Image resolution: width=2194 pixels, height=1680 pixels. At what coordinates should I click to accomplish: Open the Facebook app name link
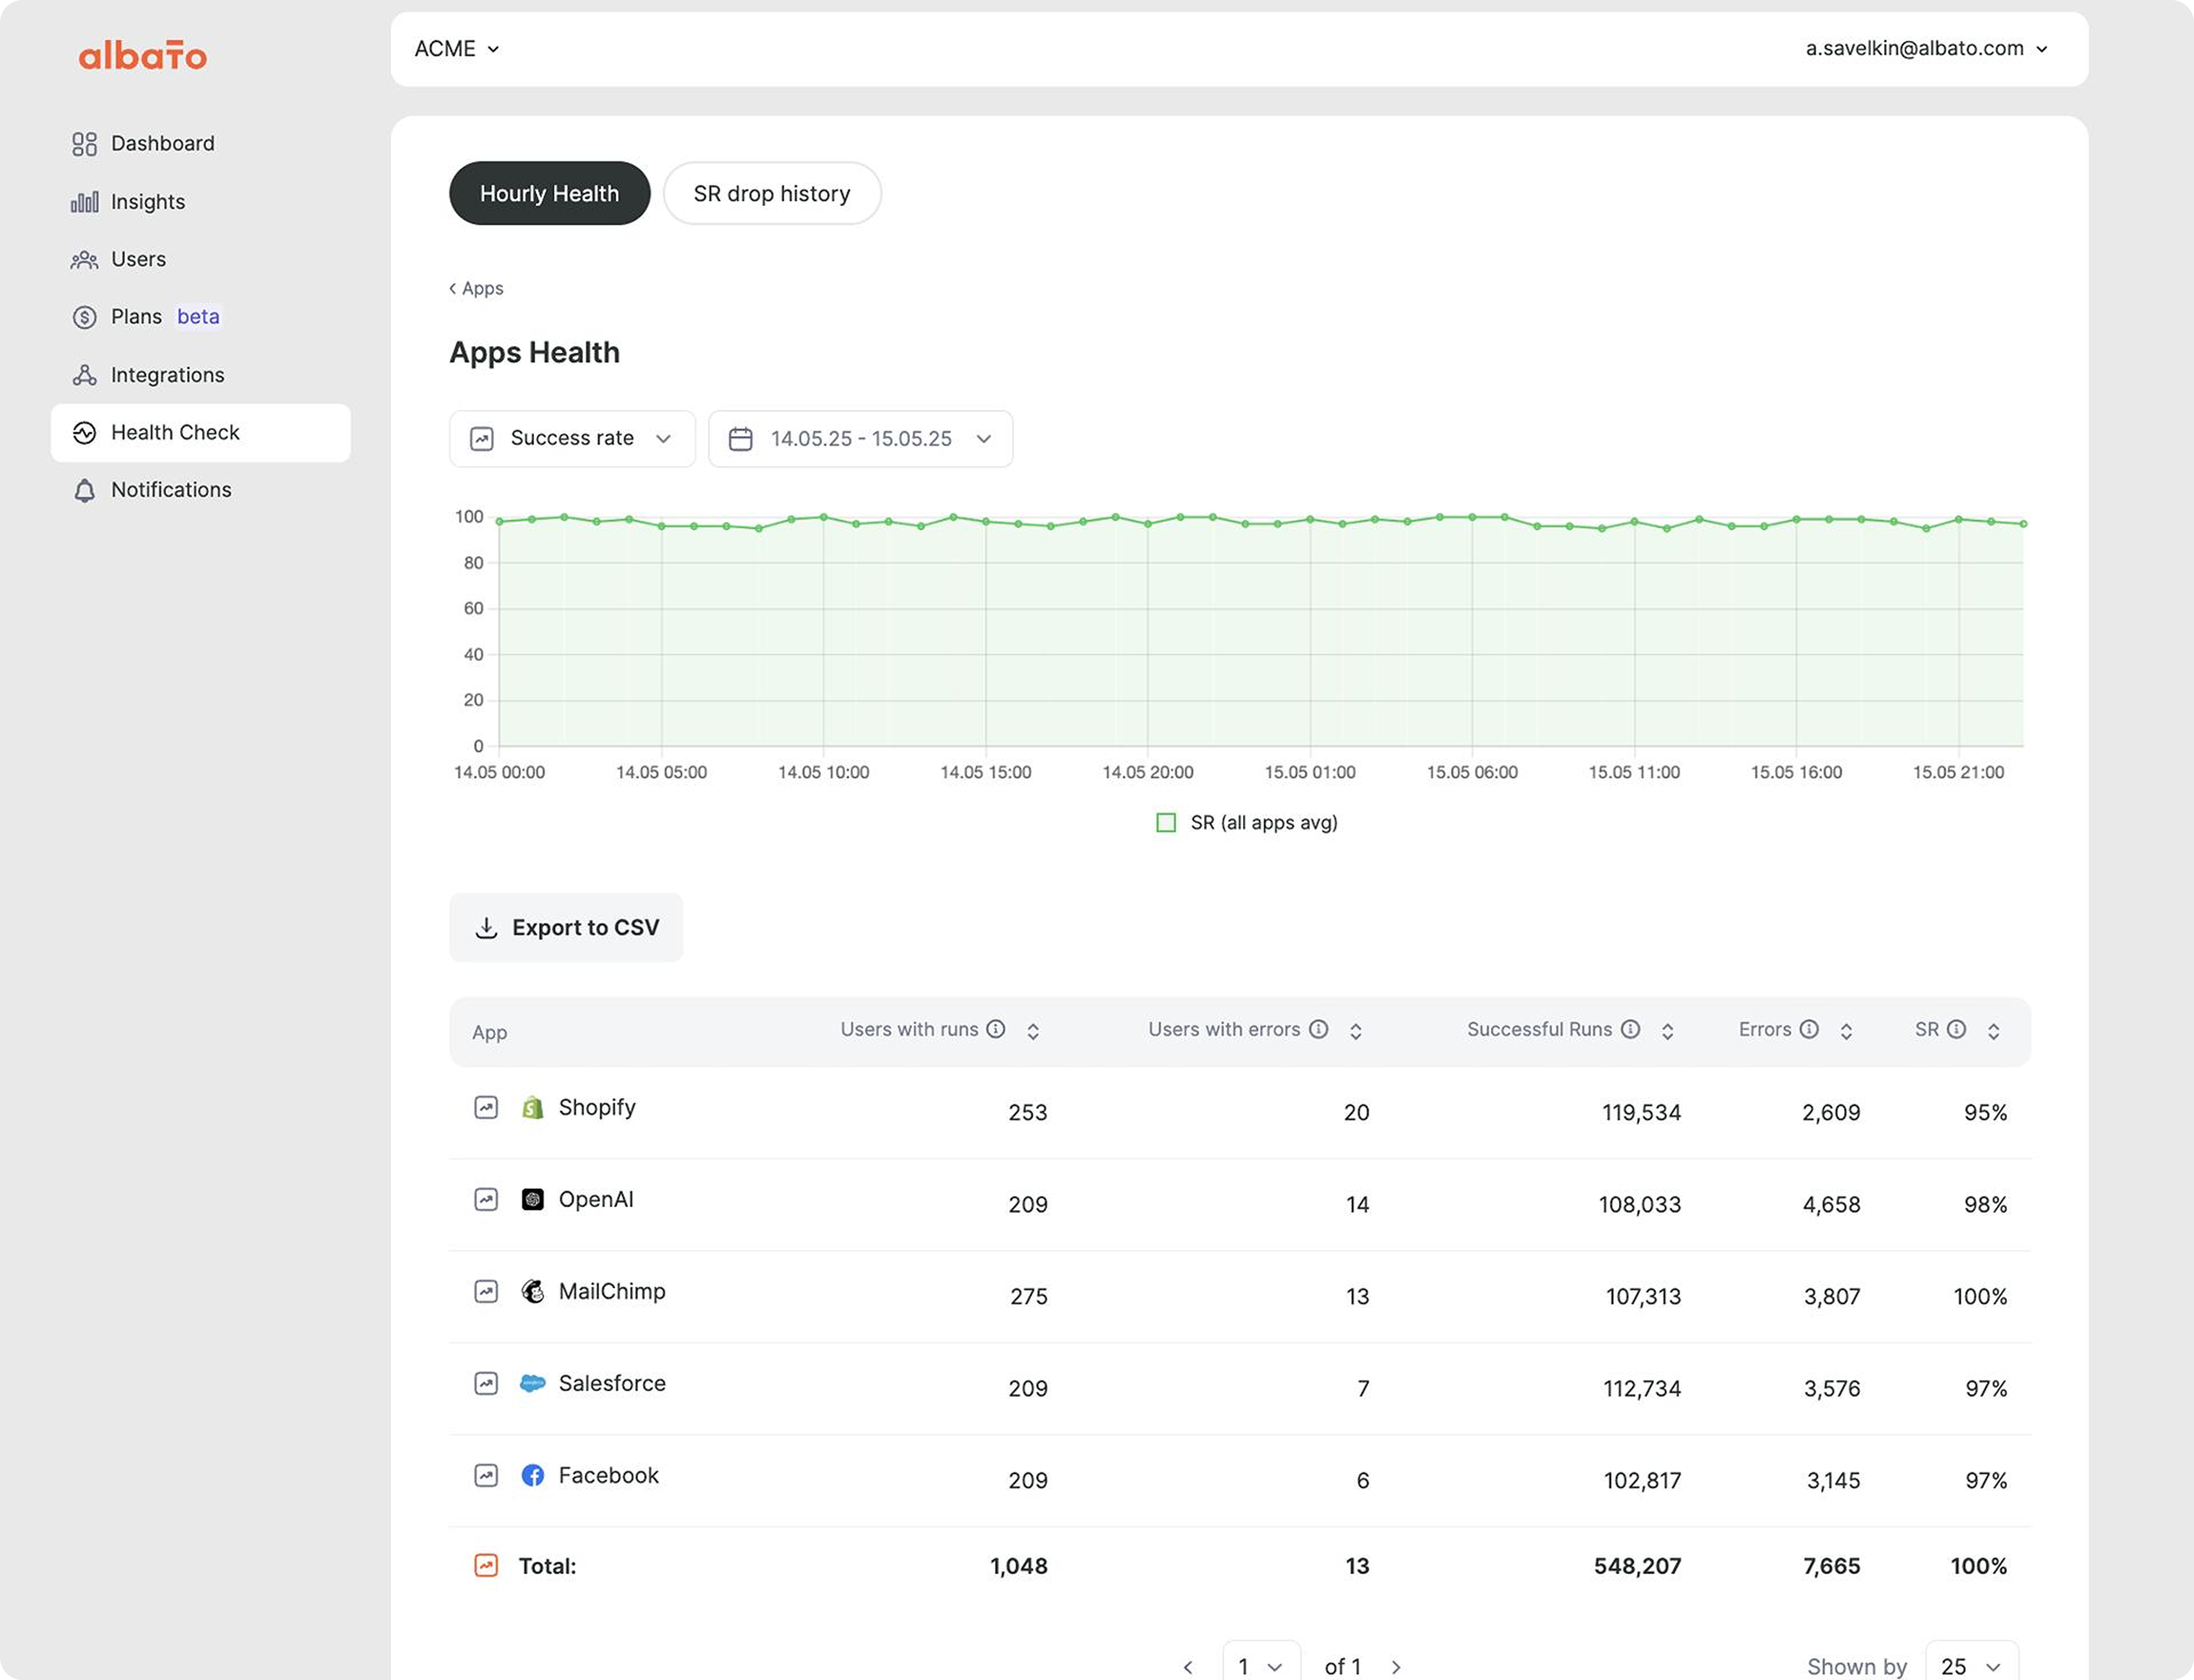point(609,1475)
